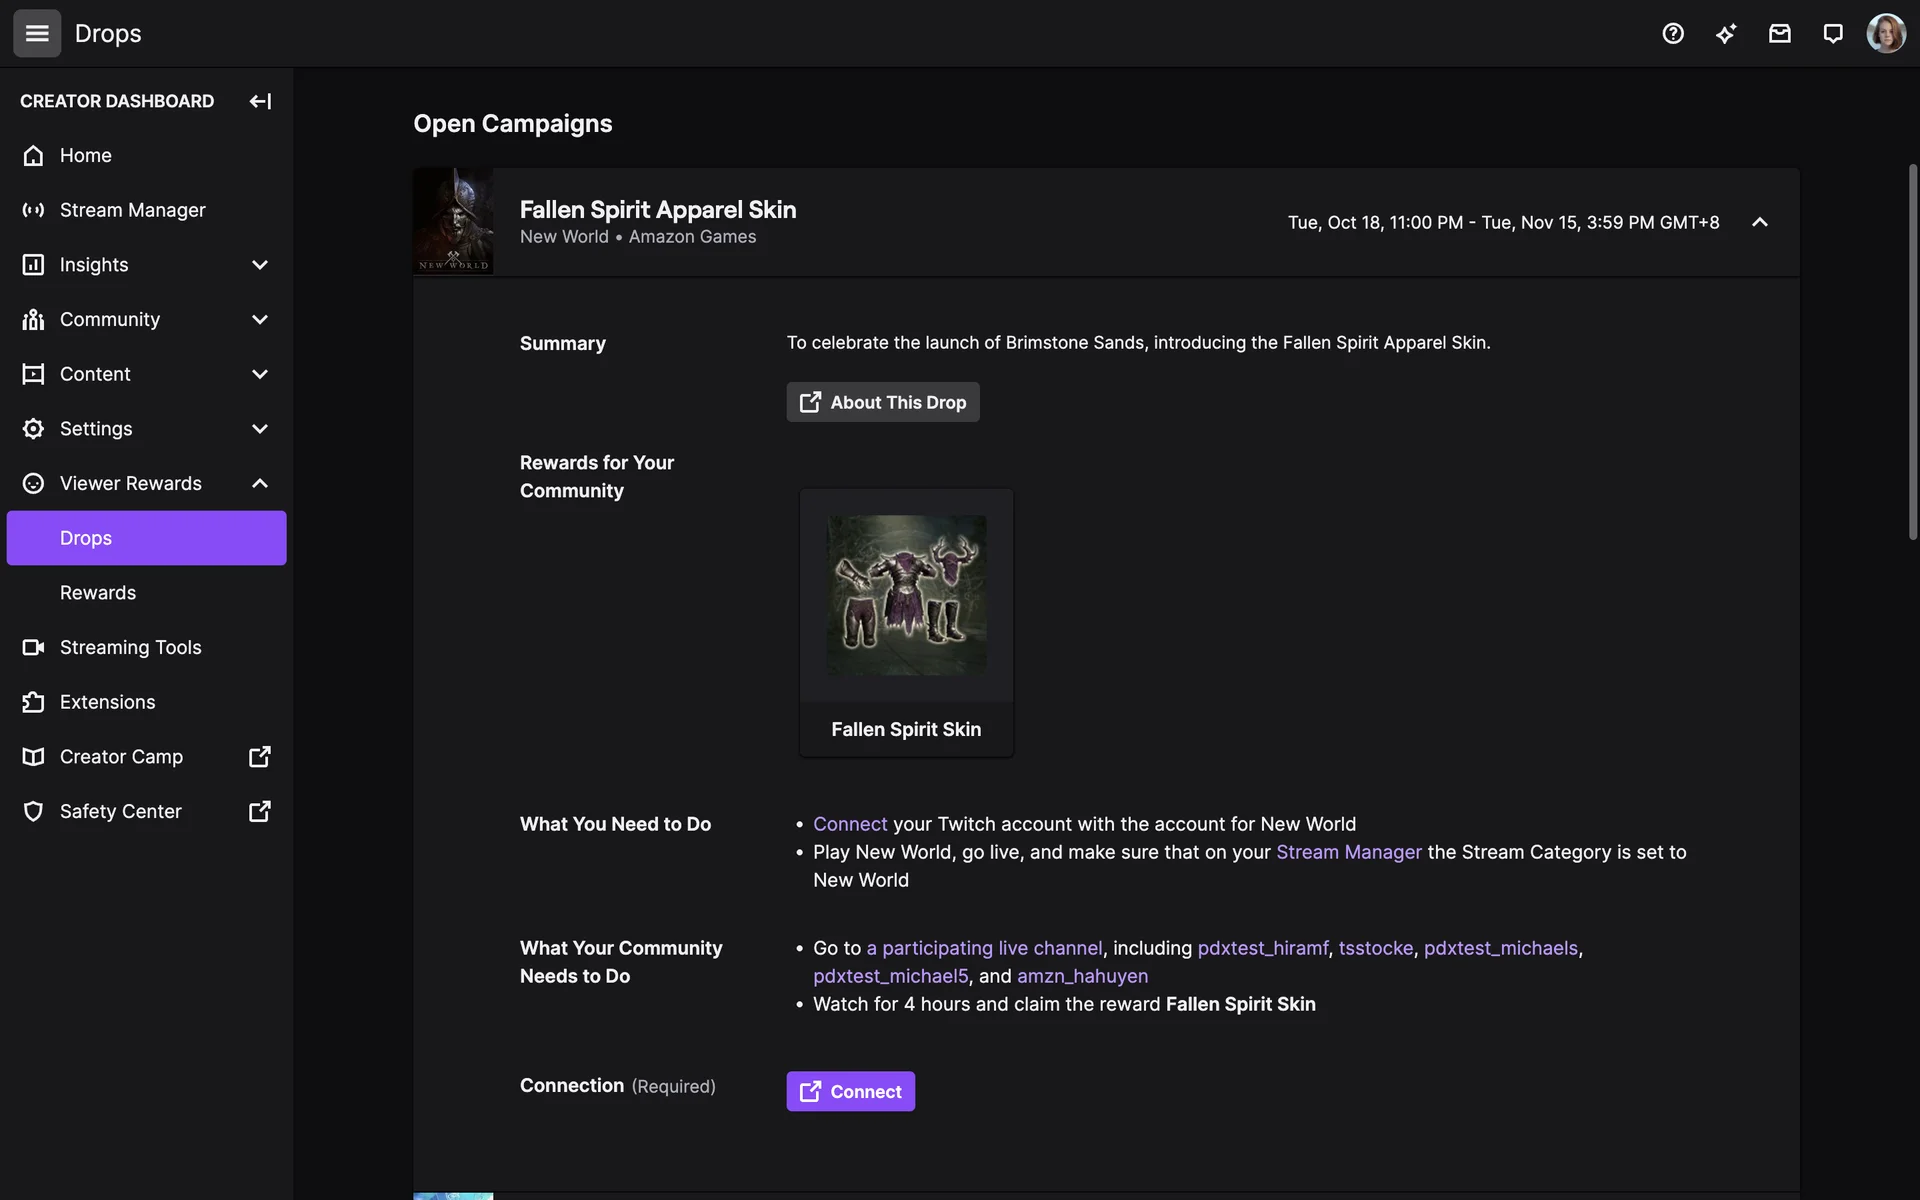Open the user profile avatar menu
The width and height of the screenshot is (1920, 1200).
pos(1886,33)
